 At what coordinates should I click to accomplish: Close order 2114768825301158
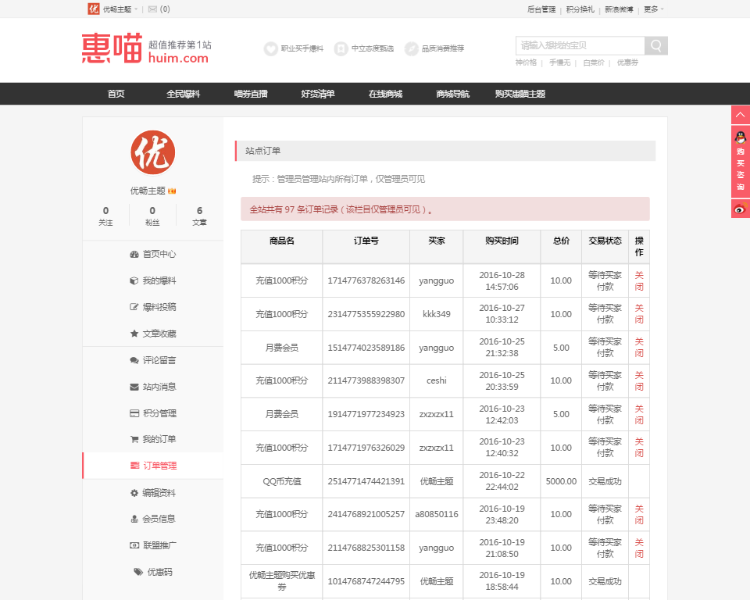[639, 548]
